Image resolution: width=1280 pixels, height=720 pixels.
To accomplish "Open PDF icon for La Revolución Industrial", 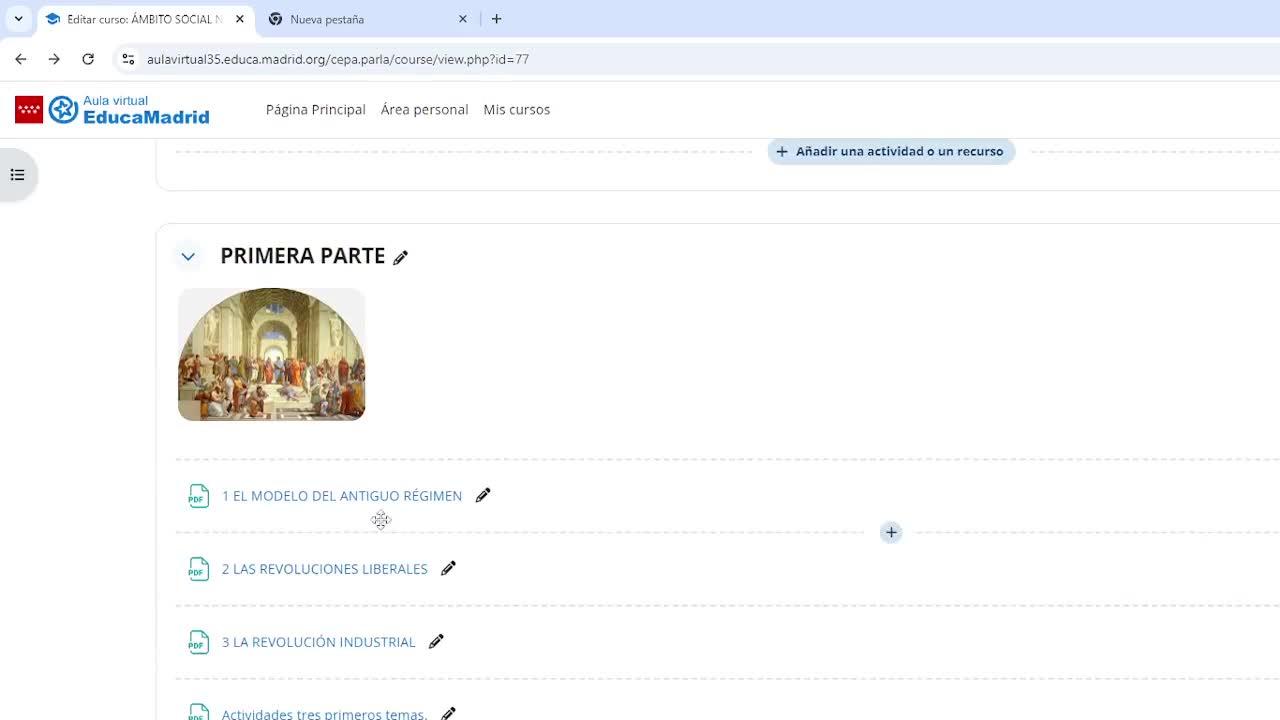I will 199,642.
